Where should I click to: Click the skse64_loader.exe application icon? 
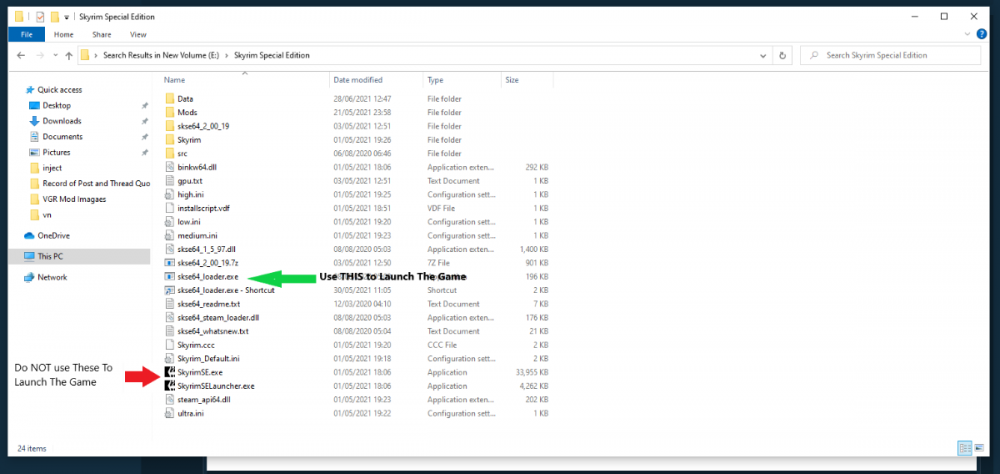(169, 277)
